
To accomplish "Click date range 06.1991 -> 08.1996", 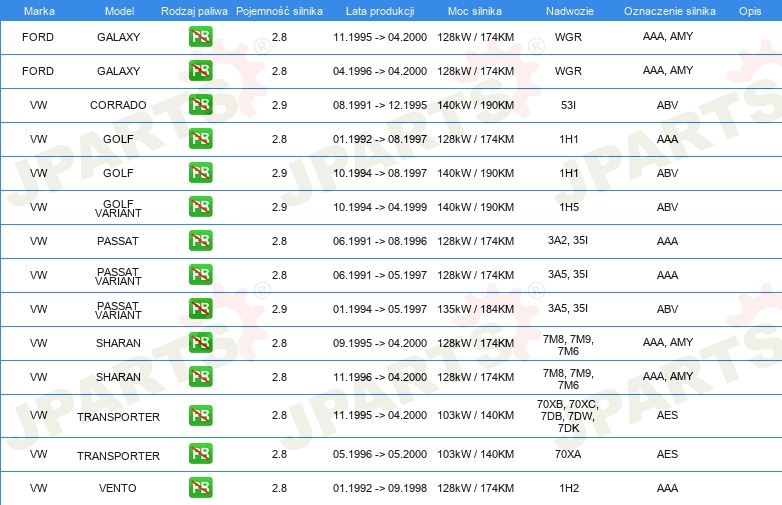I will click(380, 241).
